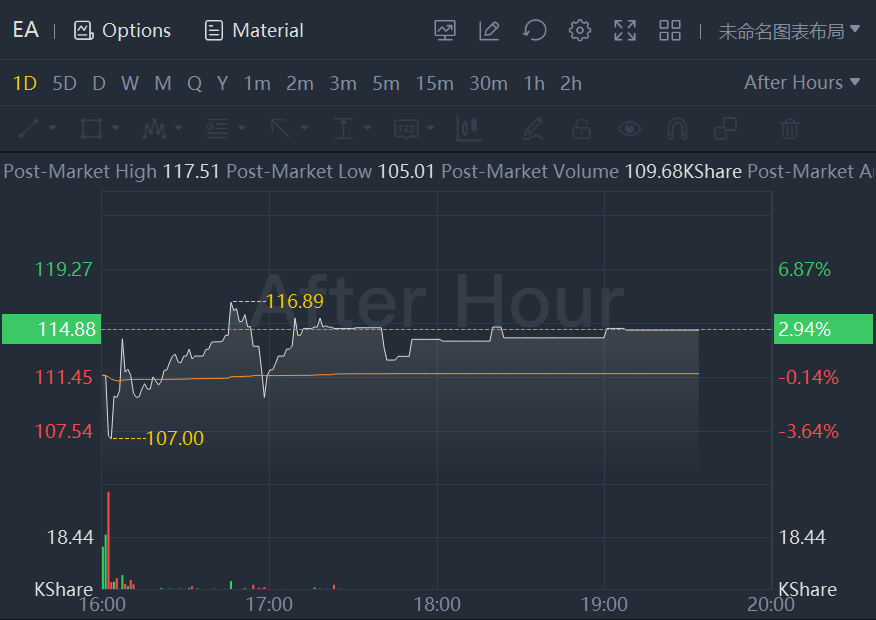Image resolution: width=876 pixels, height=620 pixels.
Task: Click the edit drawing pencil icon
Action: click(489, 31)
